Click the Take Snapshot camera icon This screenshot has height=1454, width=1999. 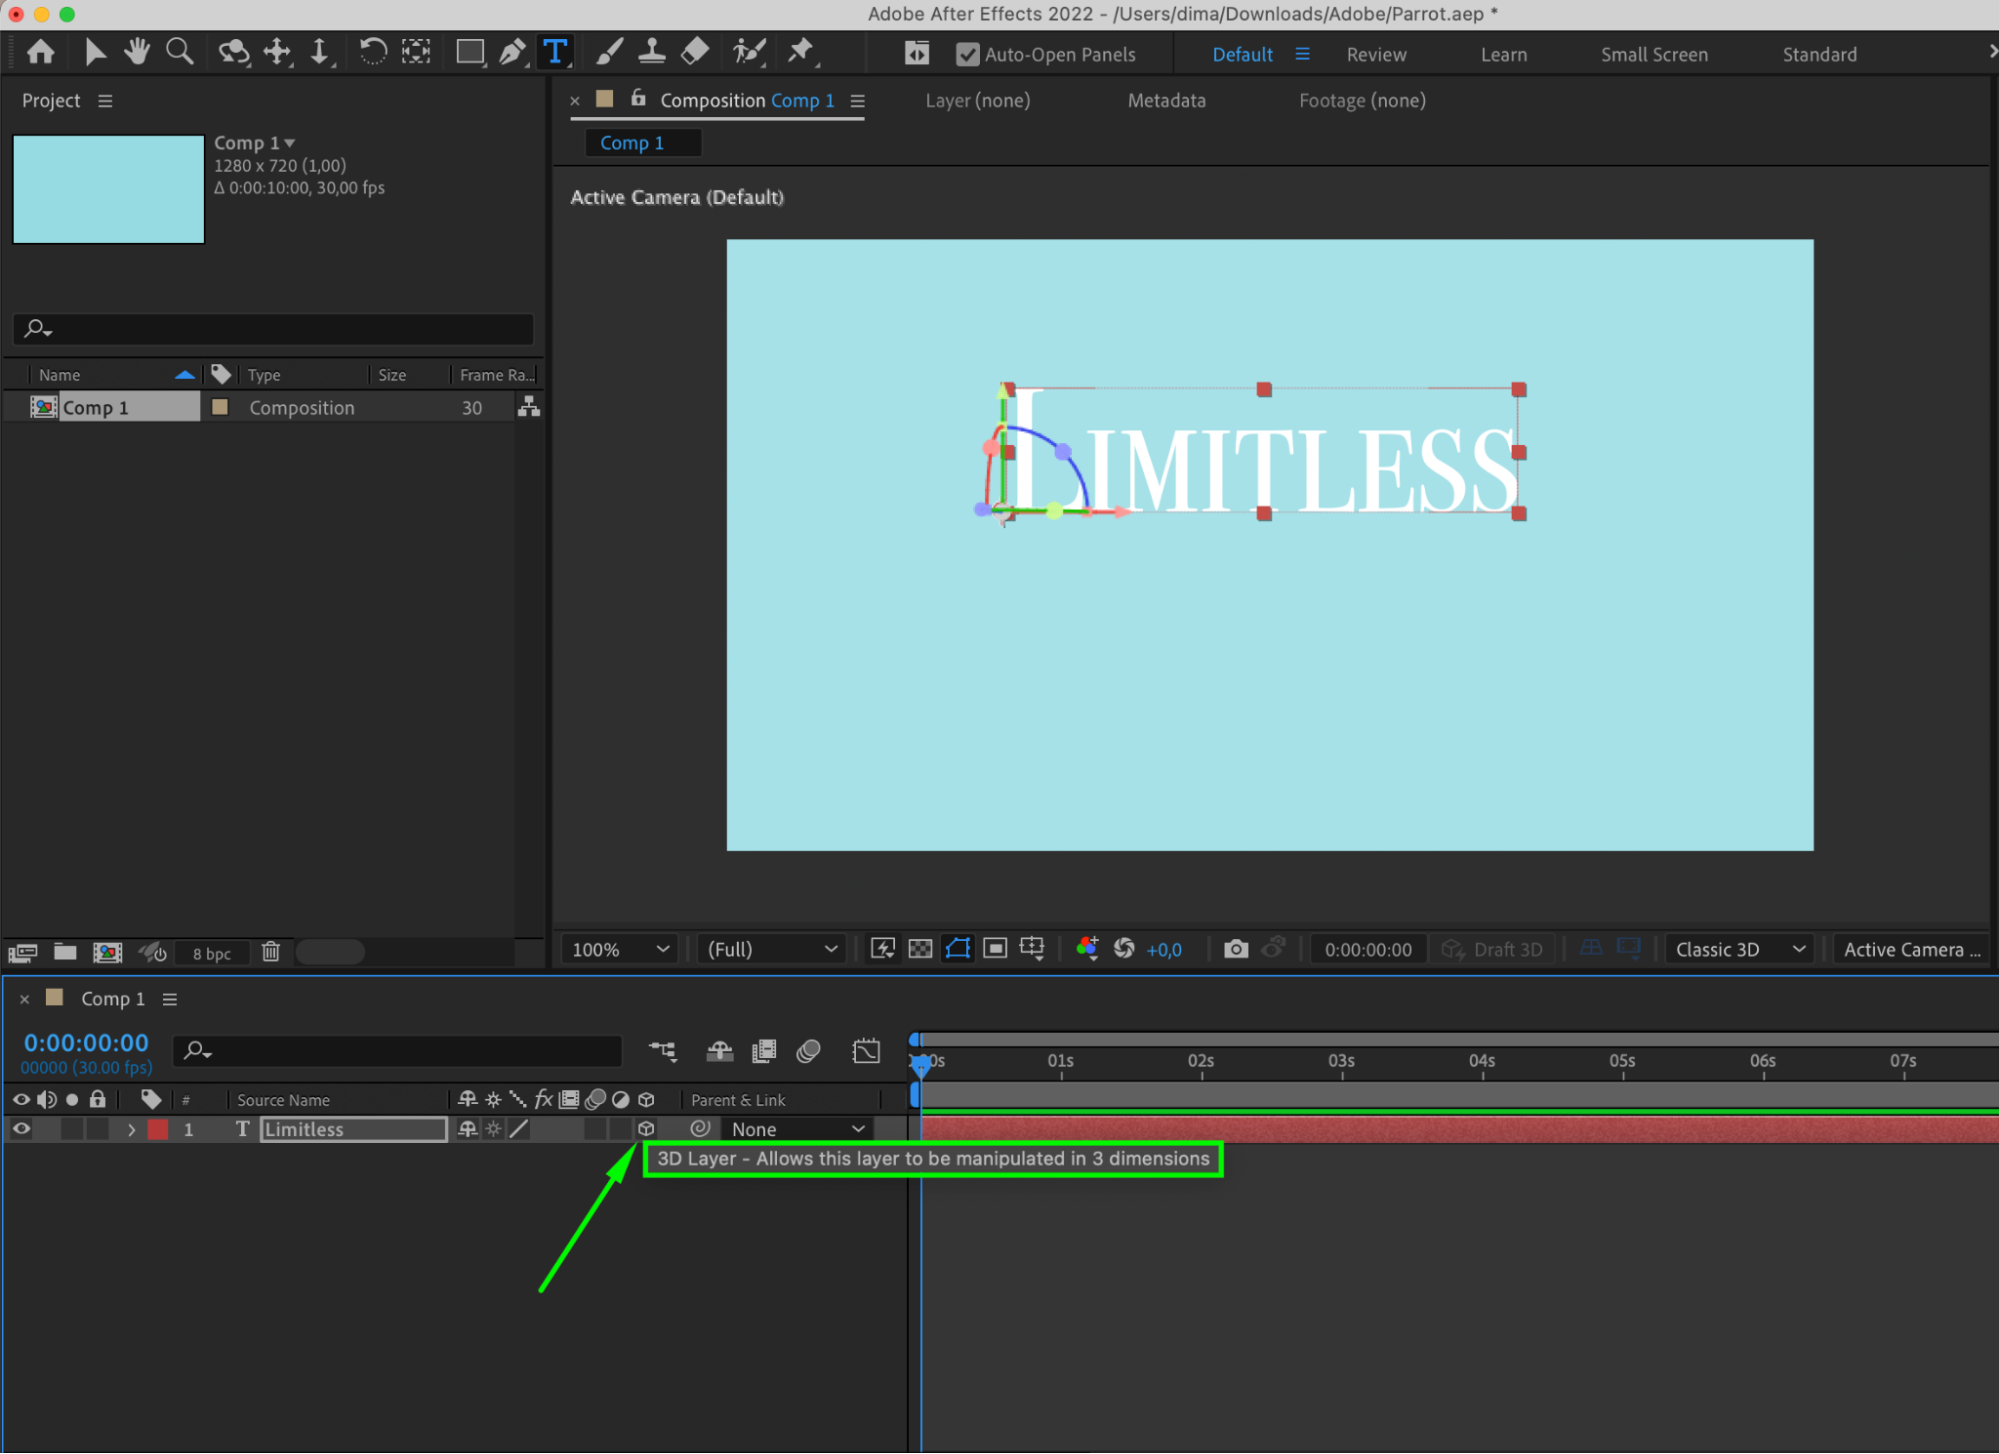pyautogui.click(x=1235, y=949)
